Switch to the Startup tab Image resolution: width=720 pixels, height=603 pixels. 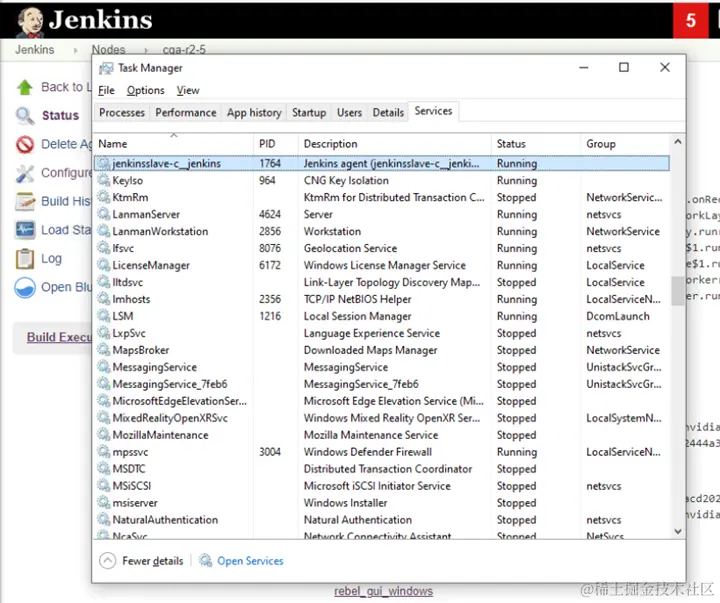[309, 113]
